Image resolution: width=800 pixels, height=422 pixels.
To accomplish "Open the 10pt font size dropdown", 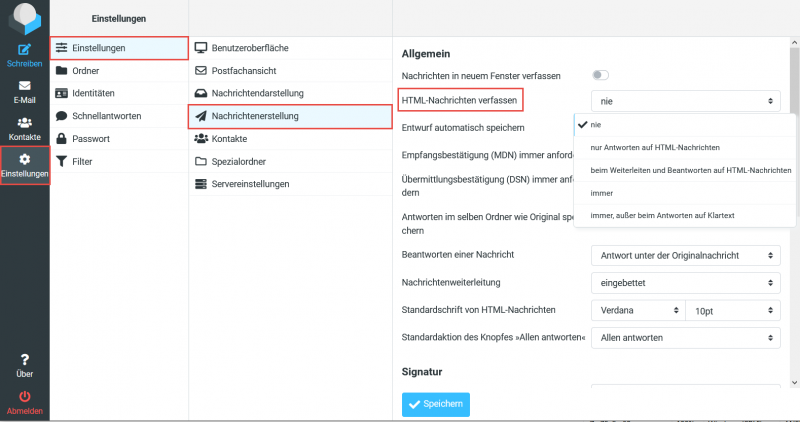I will point(732,310).
